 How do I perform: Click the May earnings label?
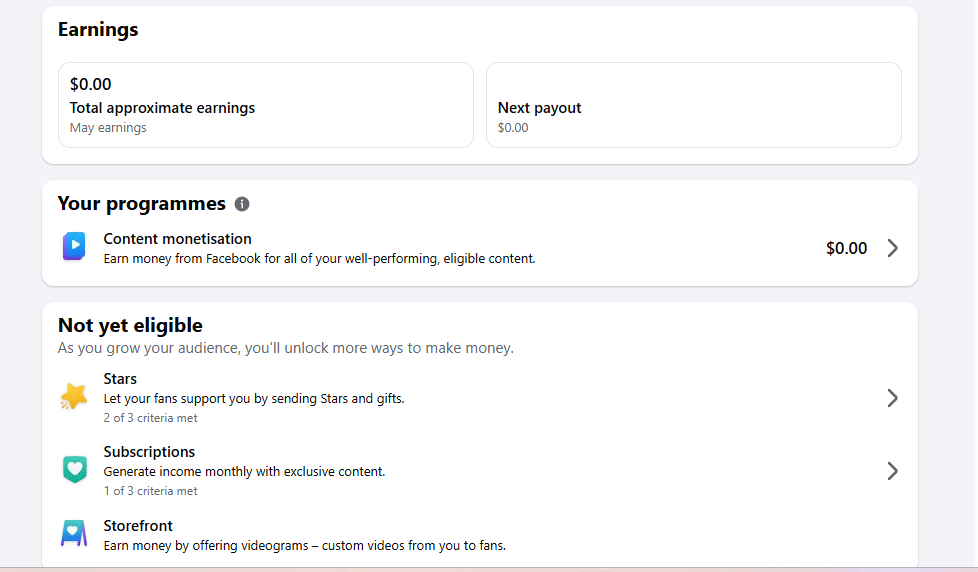point(108,128)
